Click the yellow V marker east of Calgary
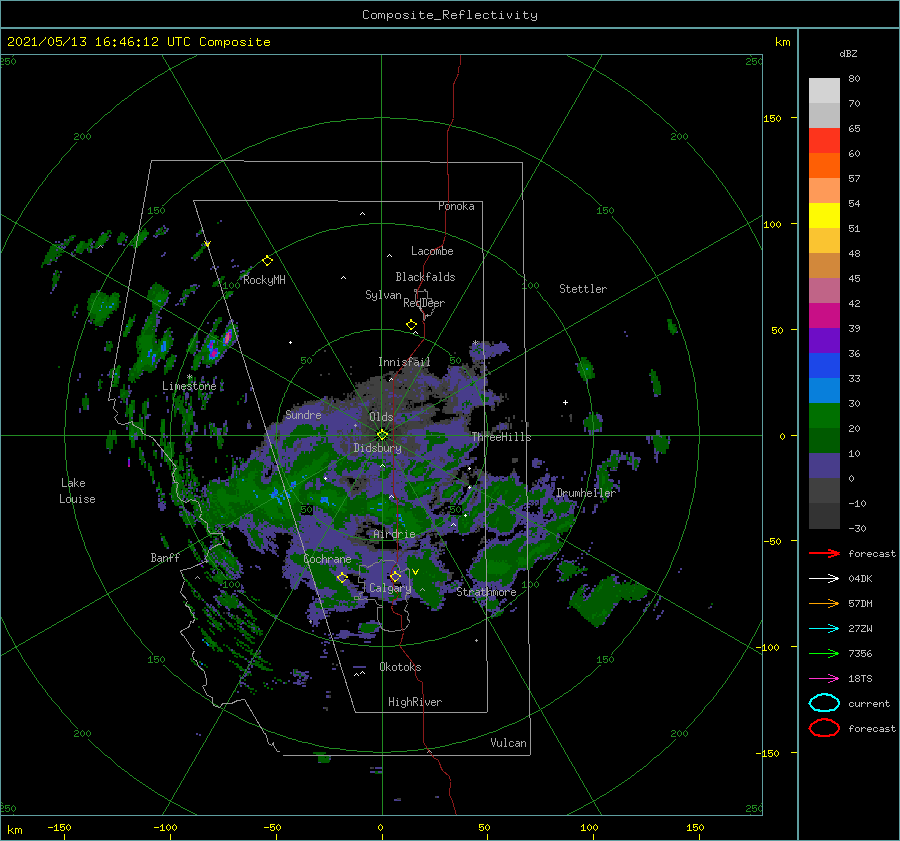 [x=416, y=572]
